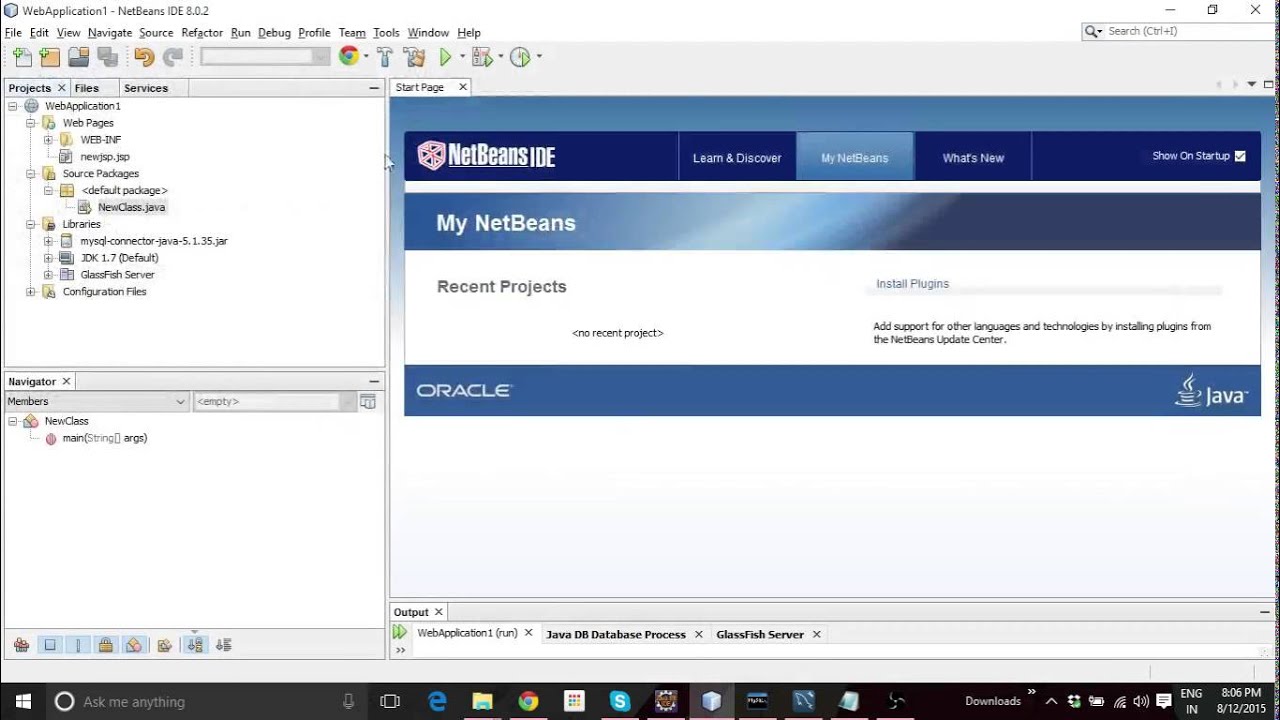The width and height of the screenshot is (1280, 720).
Task: Open the Members dropdown in Navigator
Action: [96, 401]
